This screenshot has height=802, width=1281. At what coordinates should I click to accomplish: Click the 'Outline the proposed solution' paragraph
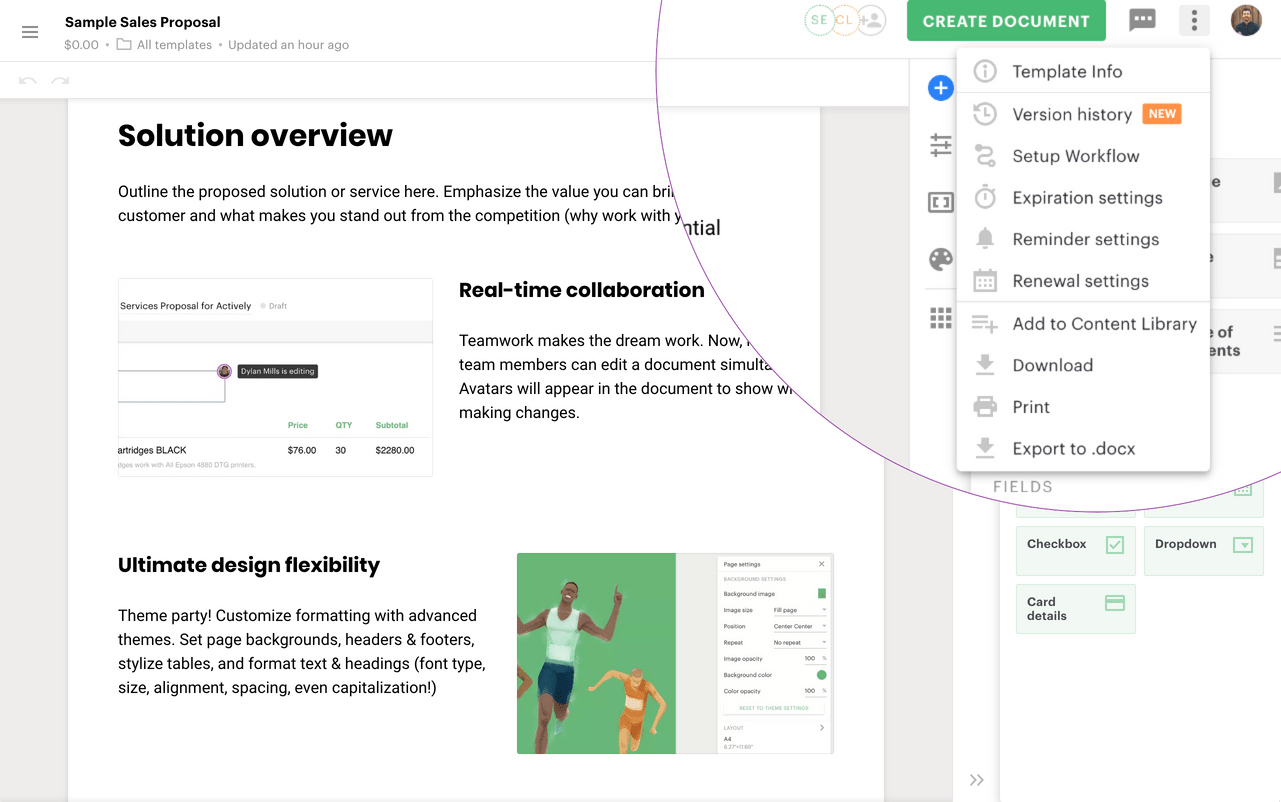click(x=400, y=204)
